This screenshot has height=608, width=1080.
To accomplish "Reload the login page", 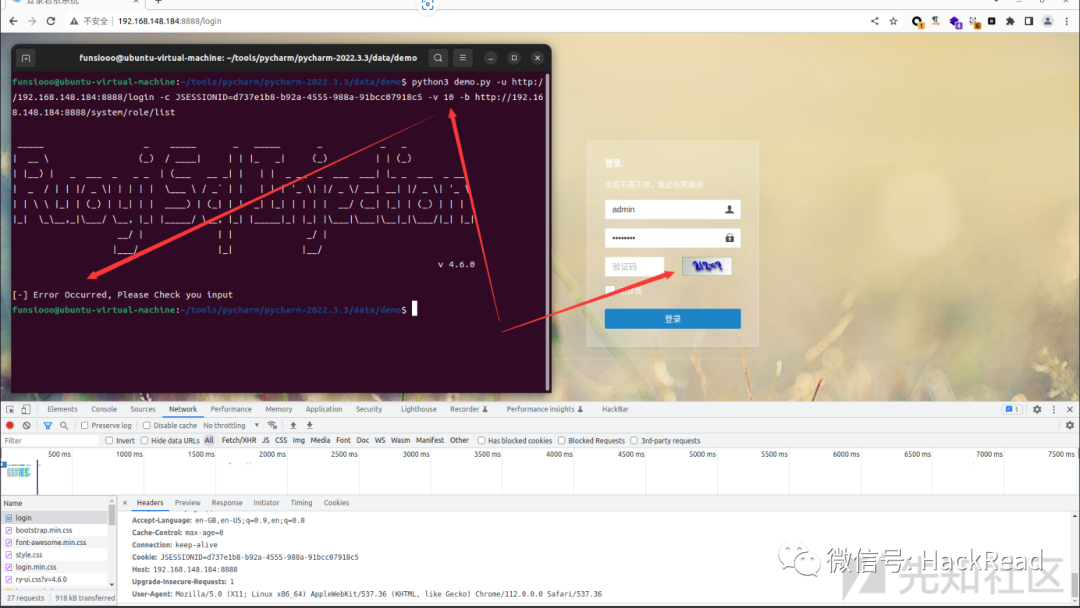I will click(51, 21).
